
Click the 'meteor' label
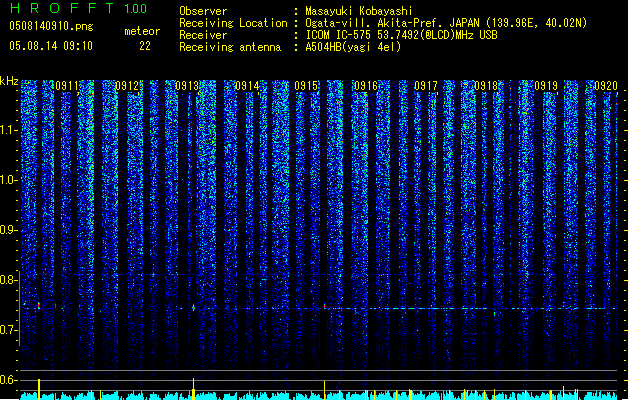[x=142, y=31]
